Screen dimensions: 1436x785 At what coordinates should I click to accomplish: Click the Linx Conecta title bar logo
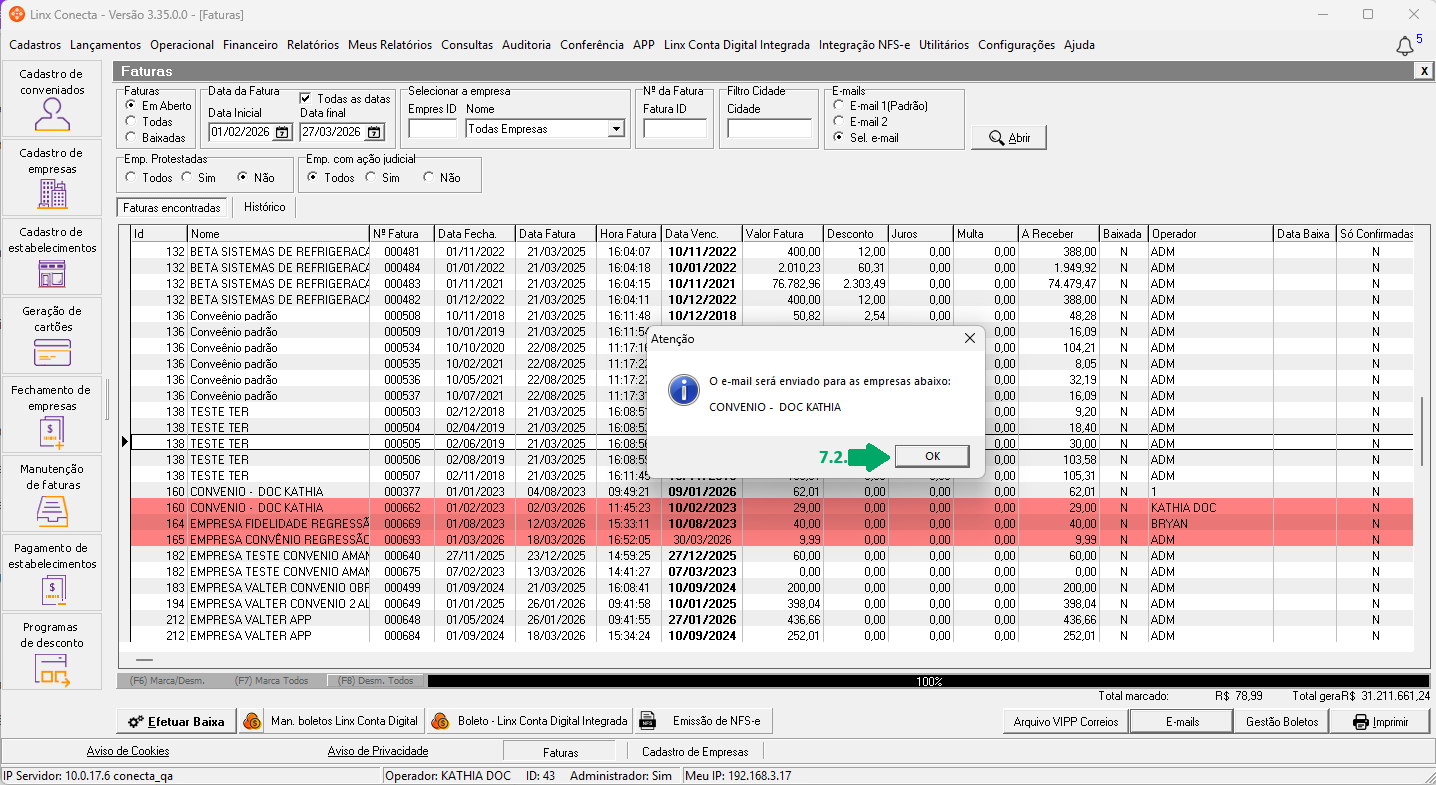coord(17,14)
